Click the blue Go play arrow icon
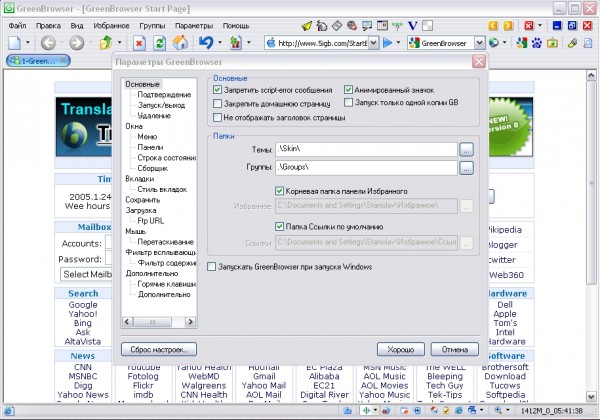Image resolution: width=600 pixels, height=420 pixels. point(387,42)
